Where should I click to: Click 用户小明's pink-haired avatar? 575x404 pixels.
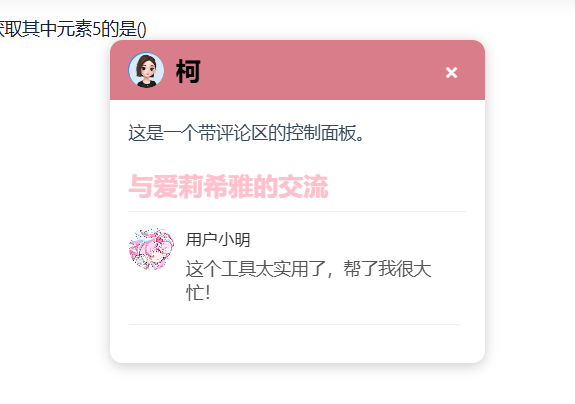[151, 249]
